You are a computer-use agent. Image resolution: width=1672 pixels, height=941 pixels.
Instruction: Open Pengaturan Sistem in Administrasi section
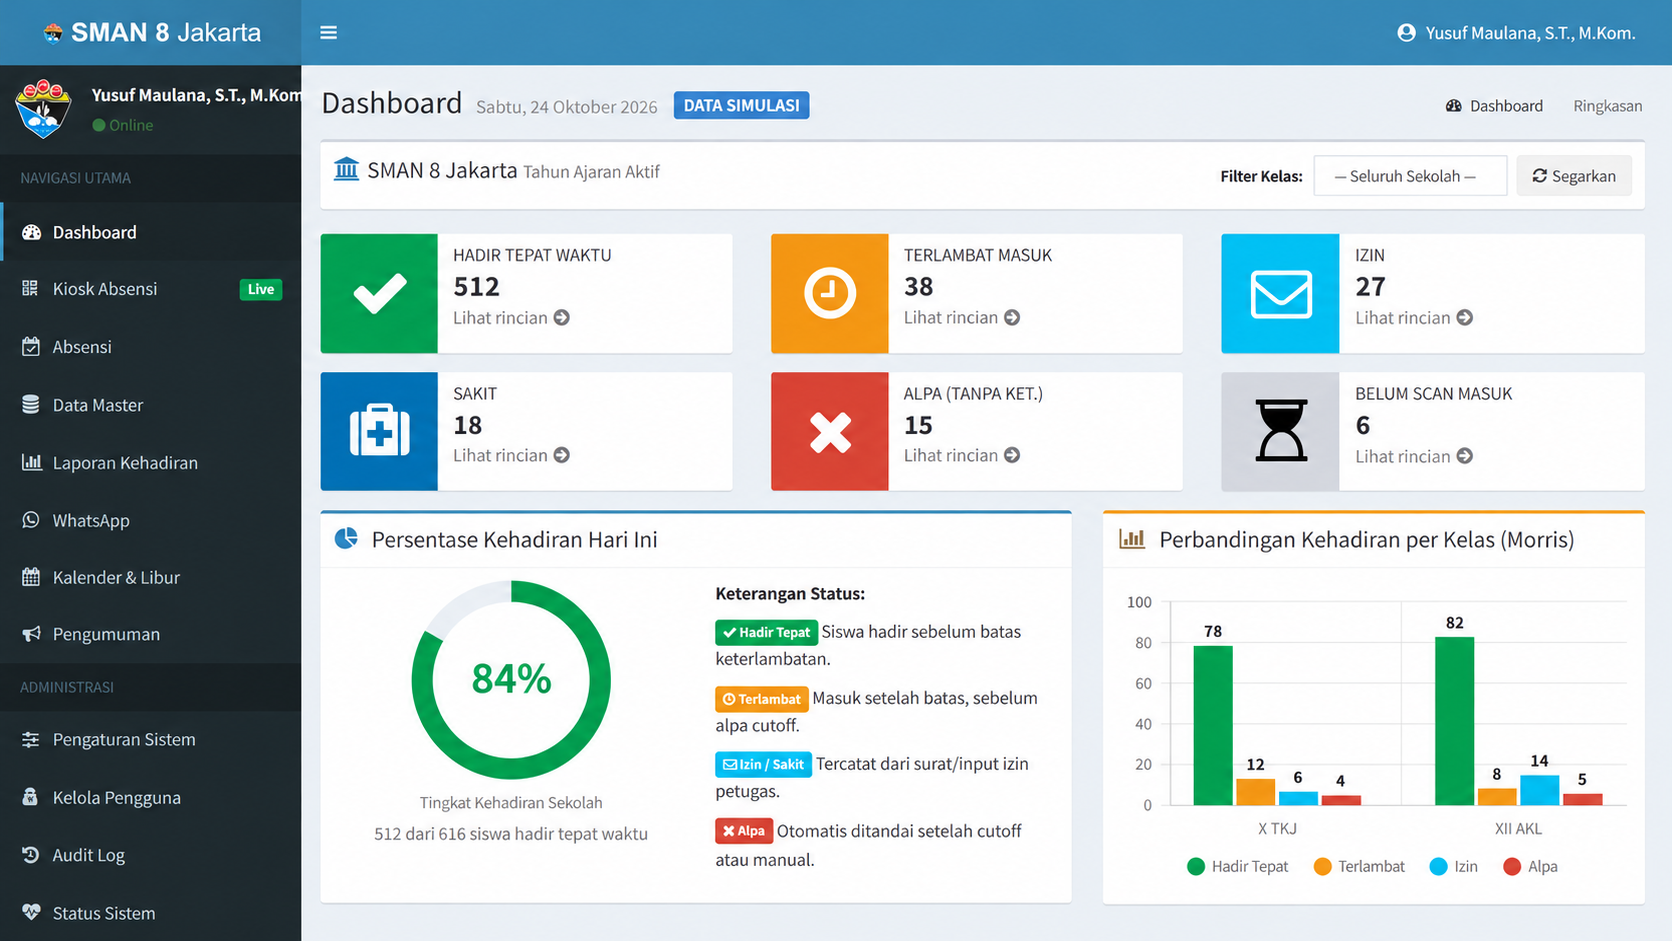click(150, 740)
